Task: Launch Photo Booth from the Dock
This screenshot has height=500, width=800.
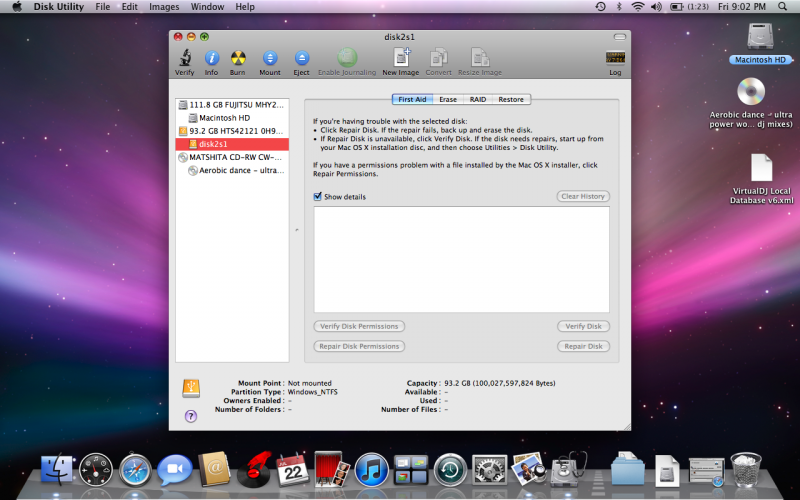Action: [x=332, y=469]
